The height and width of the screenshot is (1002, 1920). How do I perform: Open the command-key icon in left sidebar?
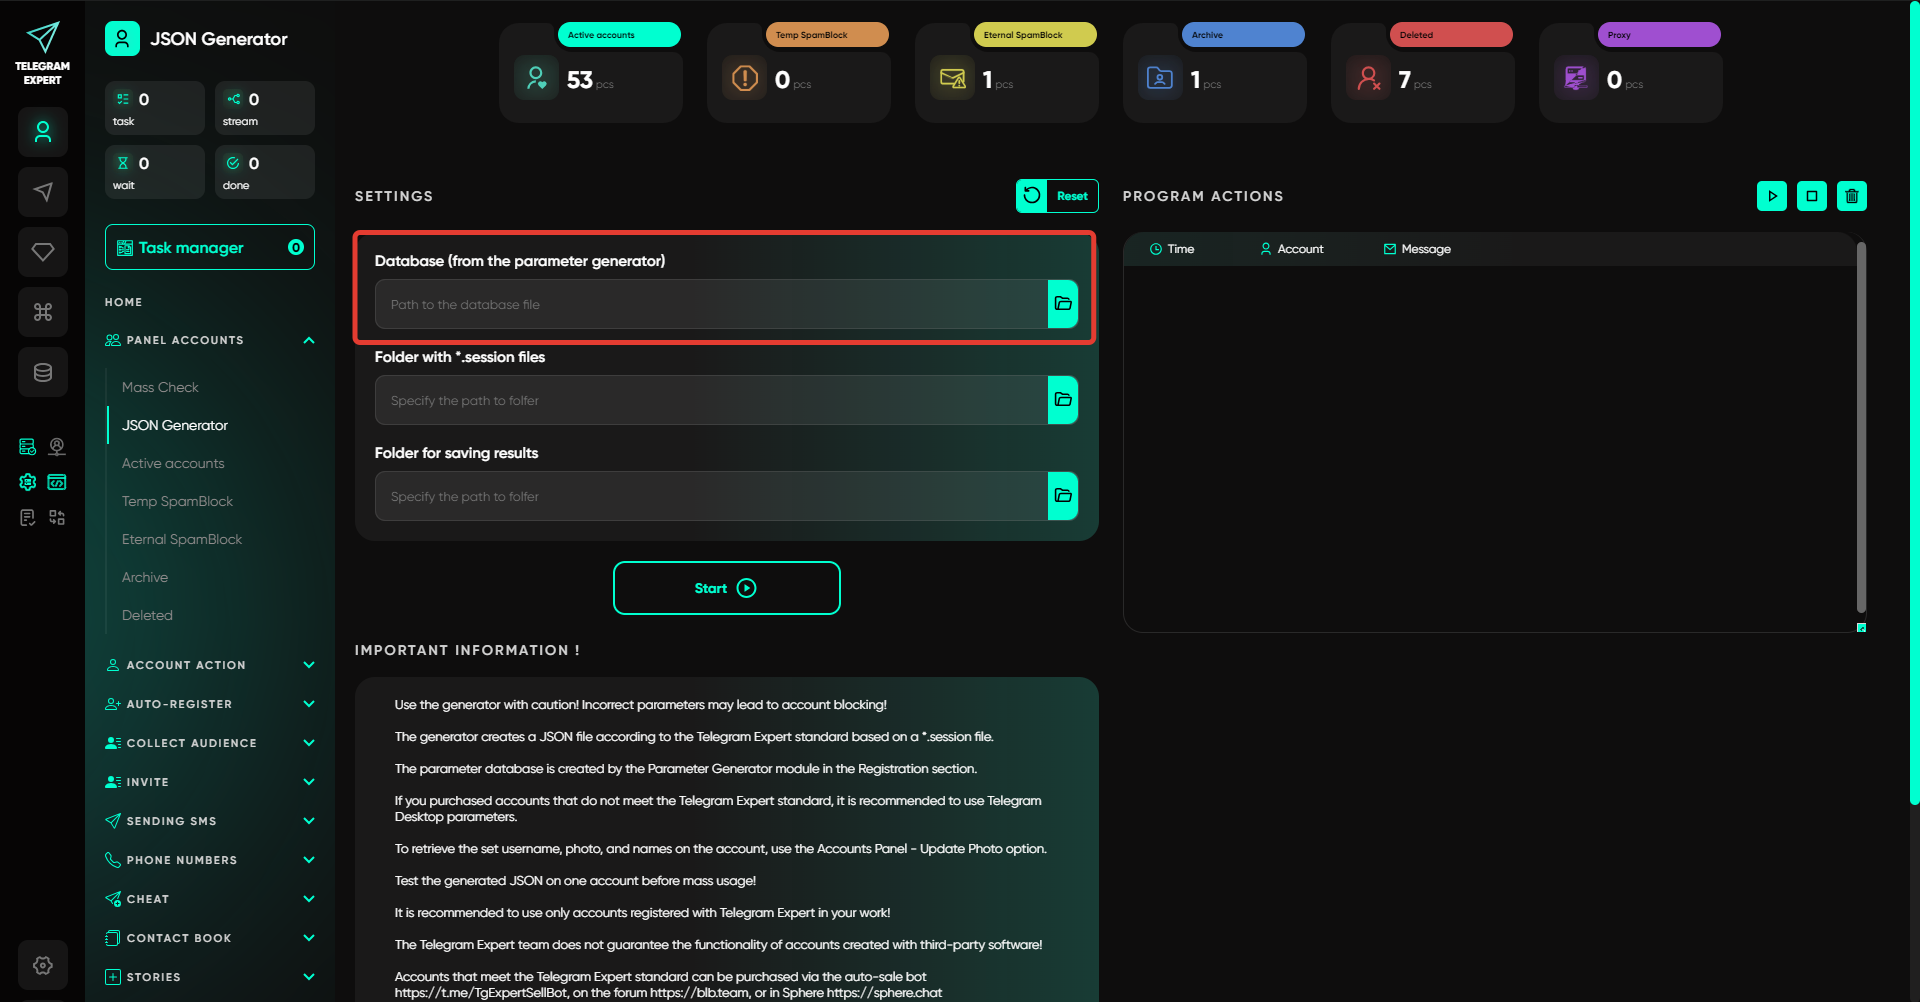pyautogui.click(x=43, y=312)
